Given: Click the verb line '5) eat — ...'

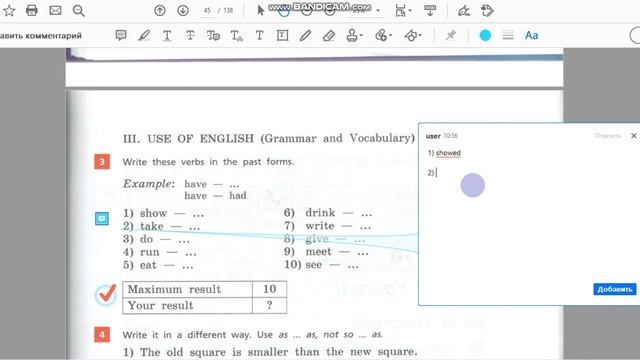Looking at the screenshot, I should point(158,265).
